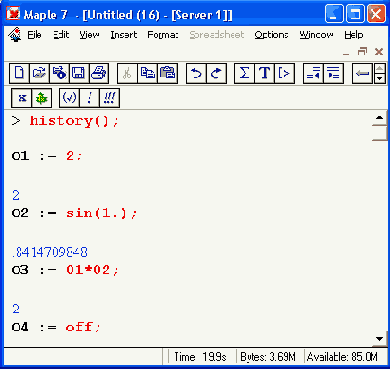Insert an execution group with the [> icon
Image resolution: width=390 pixels, height=369 pixels.
click(284, 73)
